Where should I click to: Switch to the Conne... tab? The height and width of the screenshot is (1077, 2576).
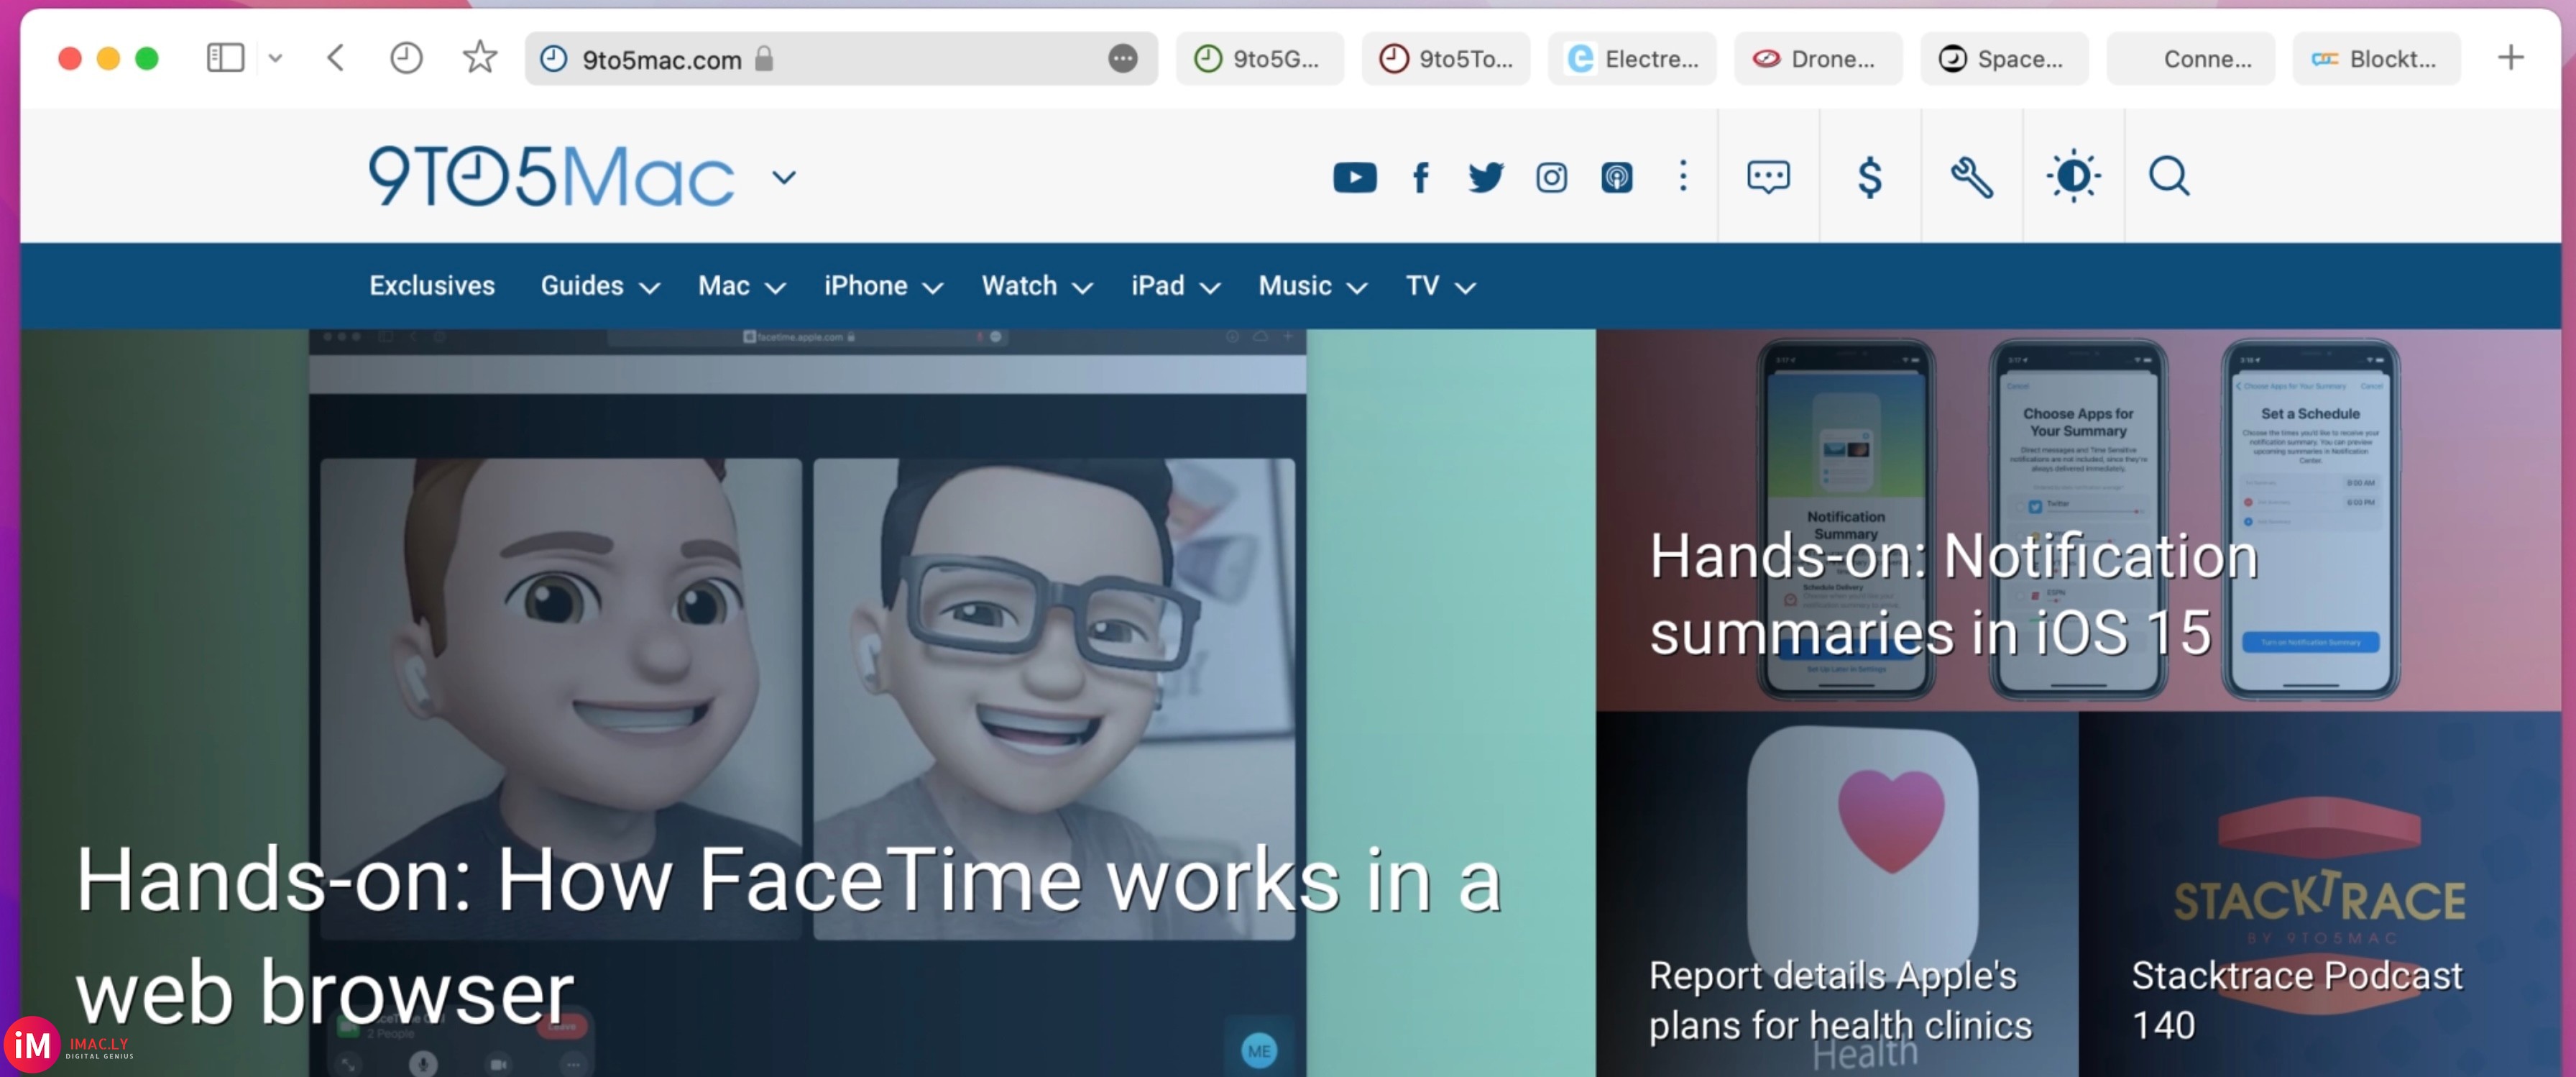click(2190, 59)
